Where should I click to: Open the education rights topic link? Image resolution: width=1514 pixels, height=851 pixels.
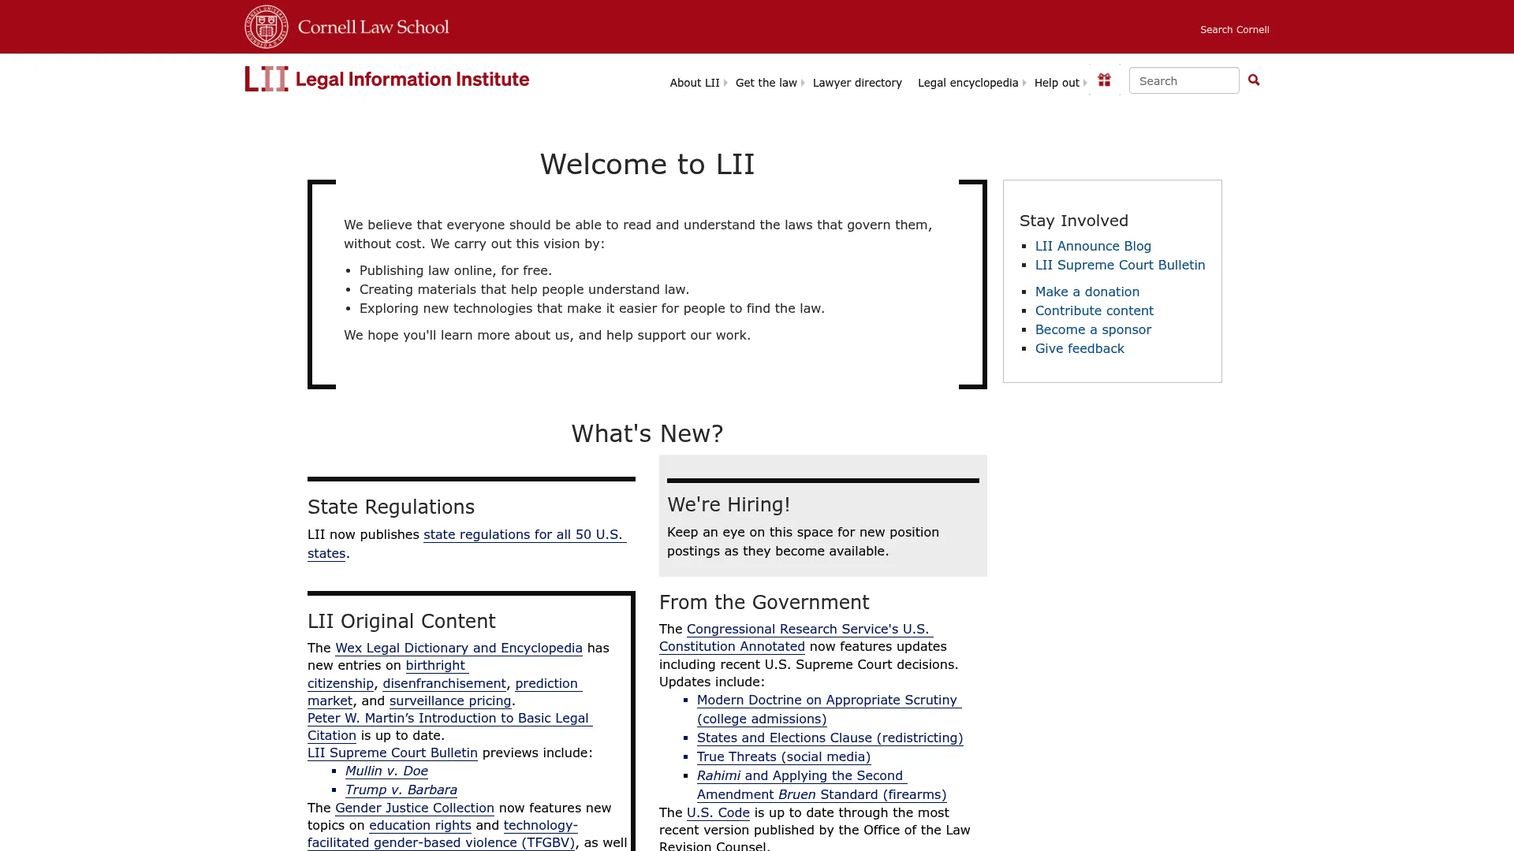(420, 826)
